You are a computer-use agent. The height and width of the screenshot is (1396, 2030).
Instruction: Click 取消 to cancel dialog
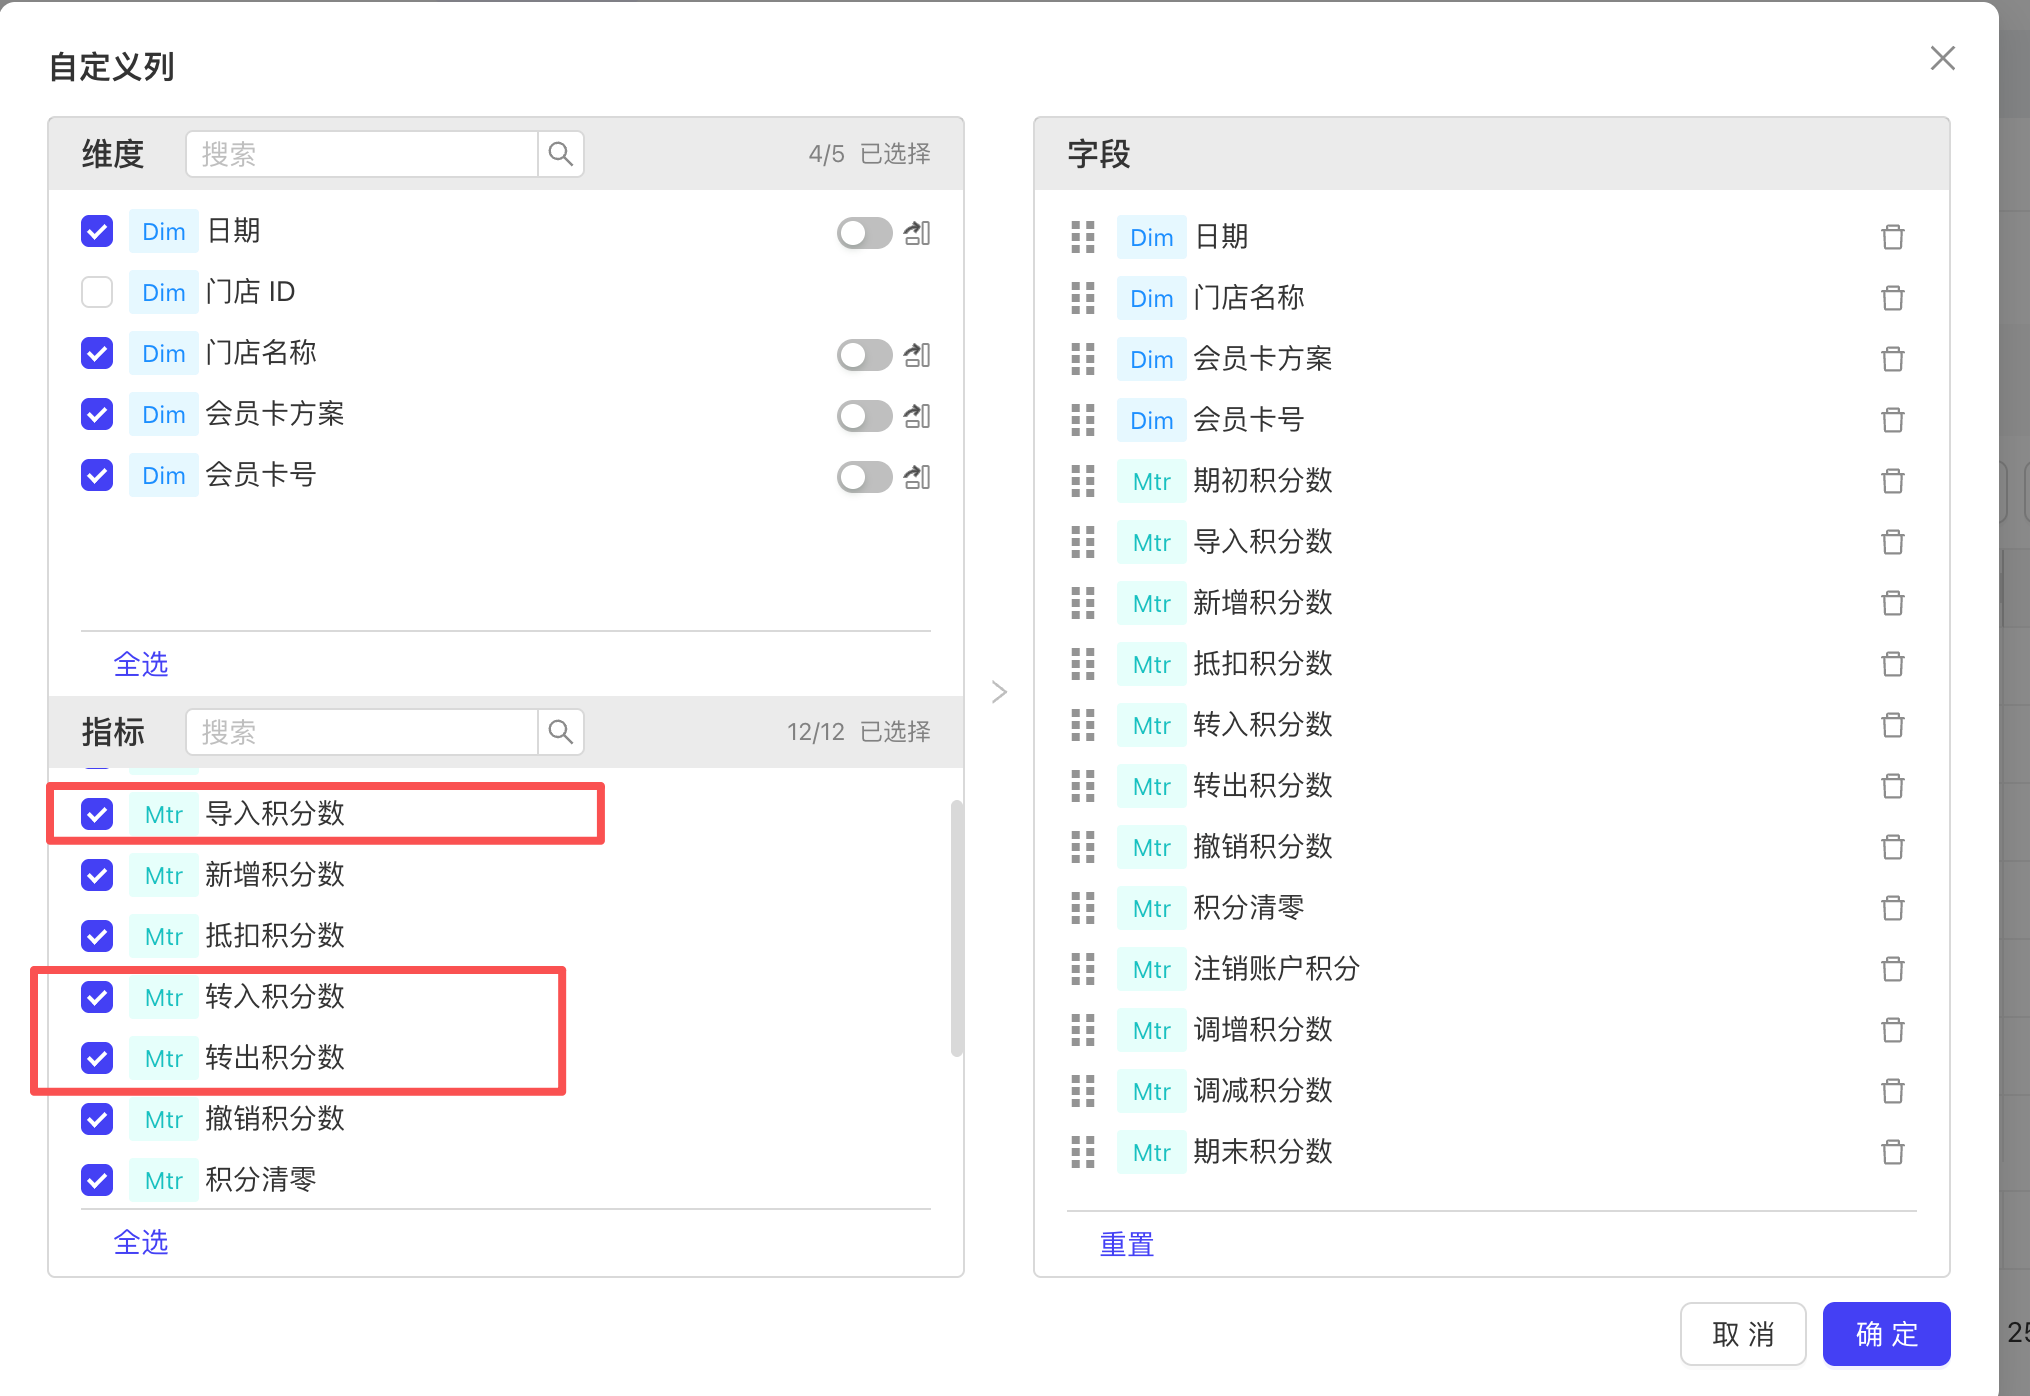pos(1742,1334)
